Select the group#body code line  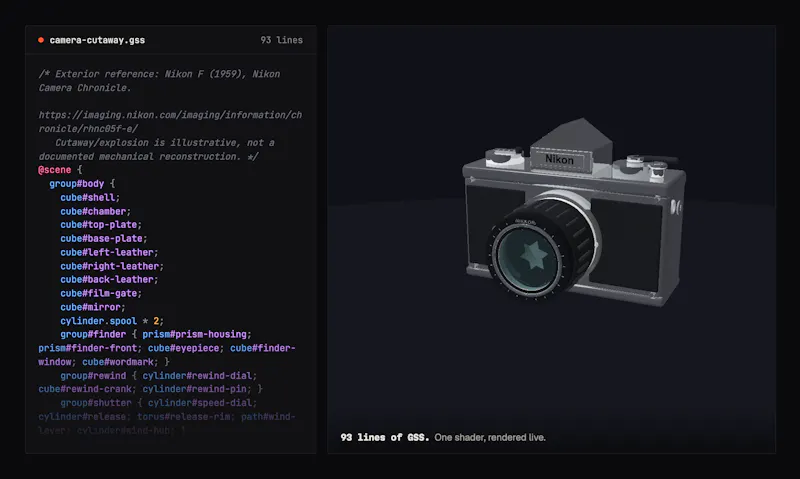[x=82, y=184]
